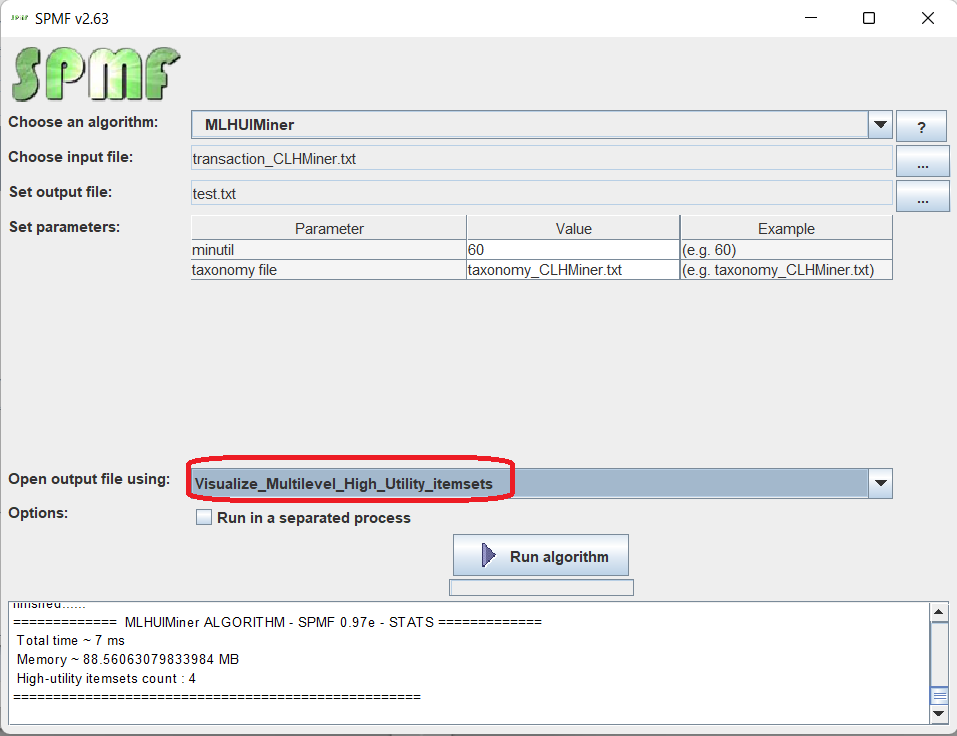Edit the taxonomy file value cell
This screenshot has height=736, width=957.
click(572, 270)
